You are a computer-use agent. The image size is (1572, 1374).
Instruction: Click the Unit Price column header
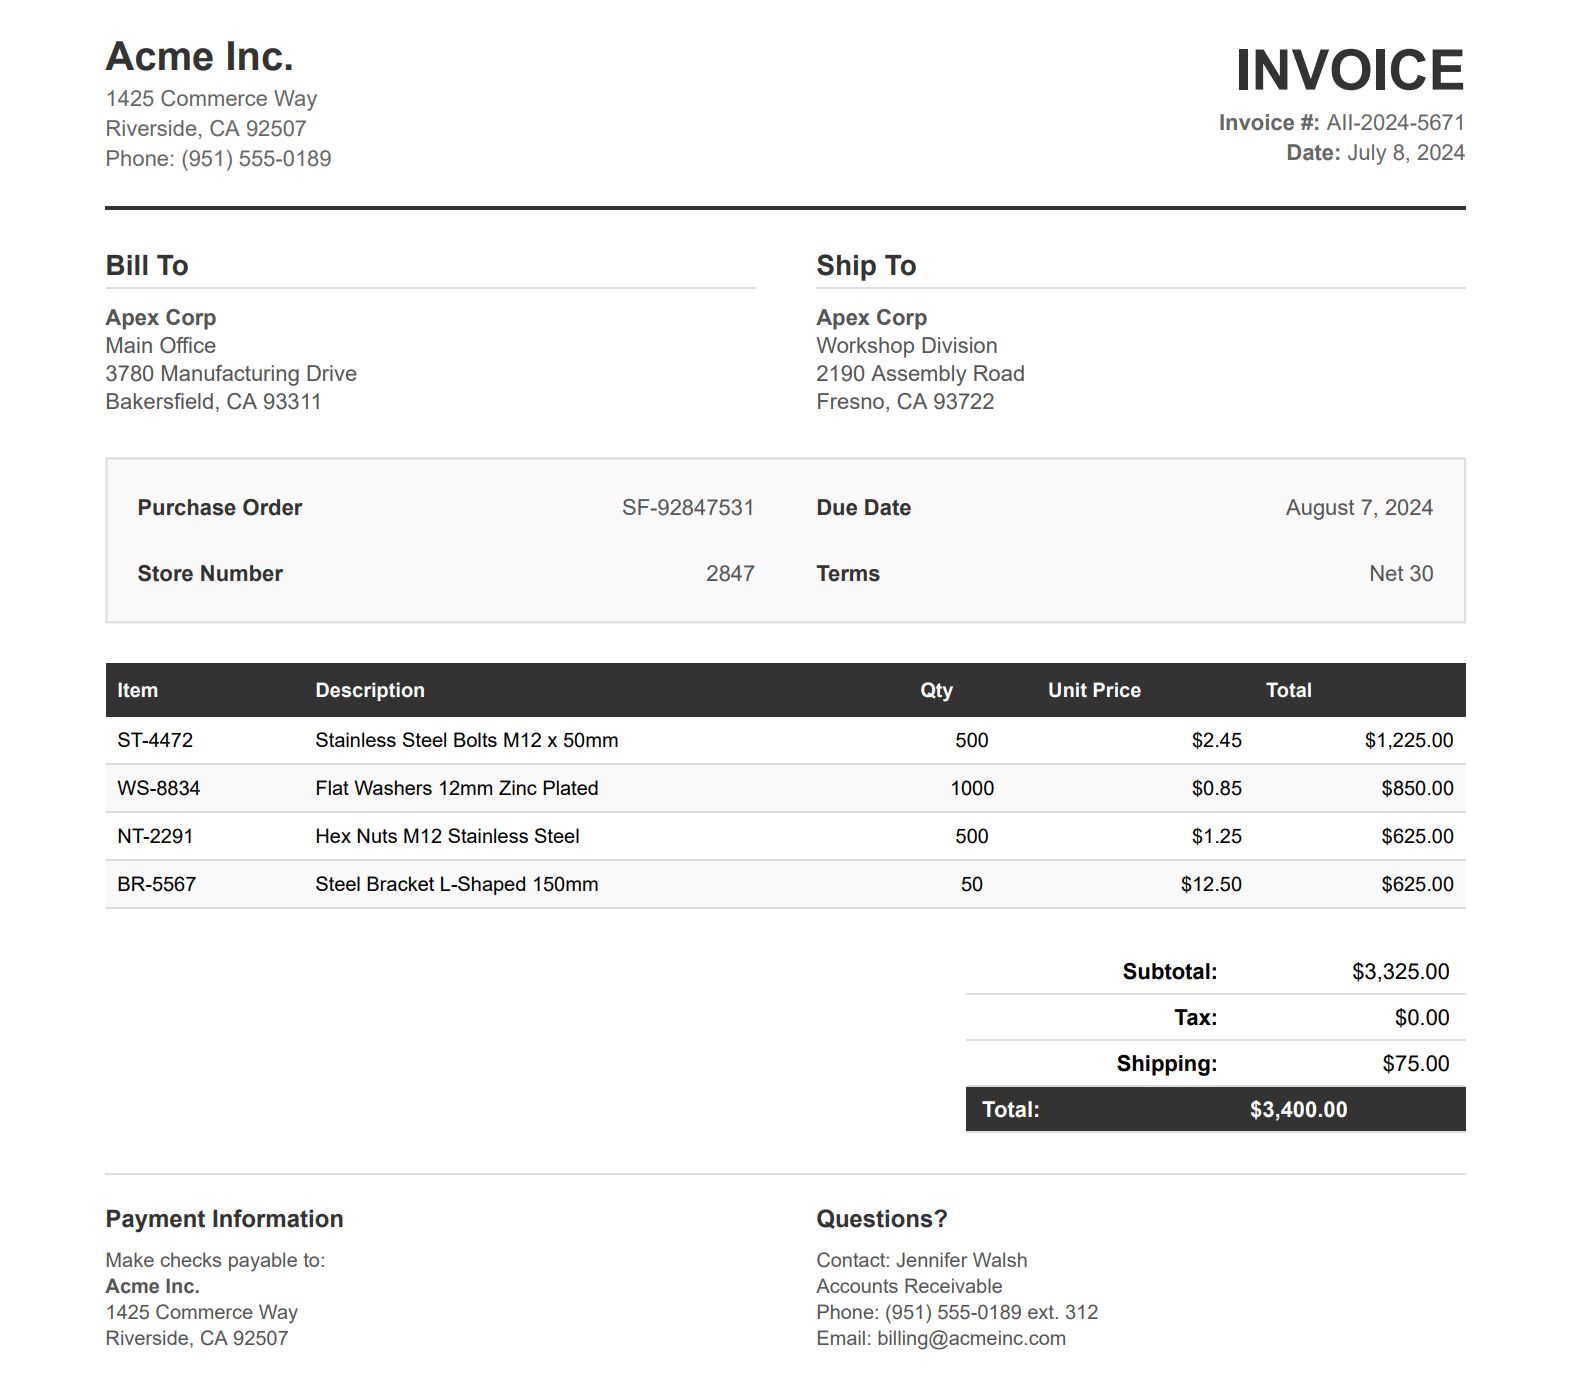pos(1093,690)
